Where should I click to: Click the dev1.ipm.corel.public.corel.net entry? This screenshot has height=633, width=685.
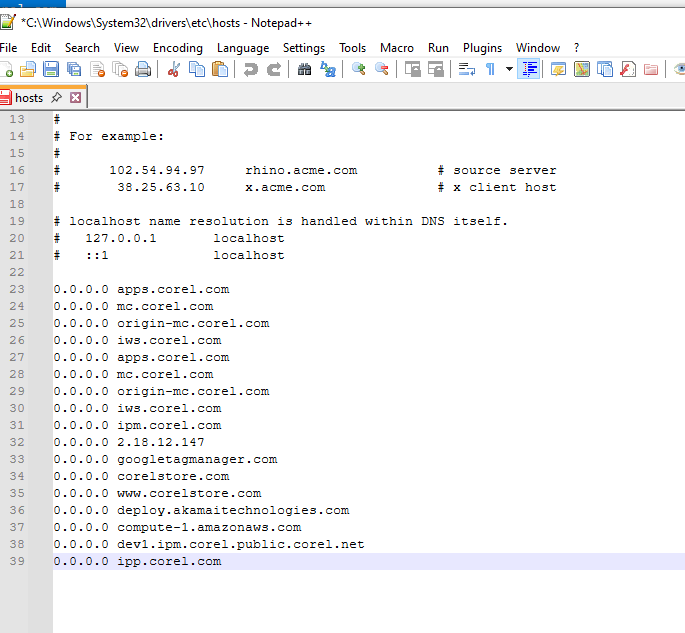[x=241, y=544]
